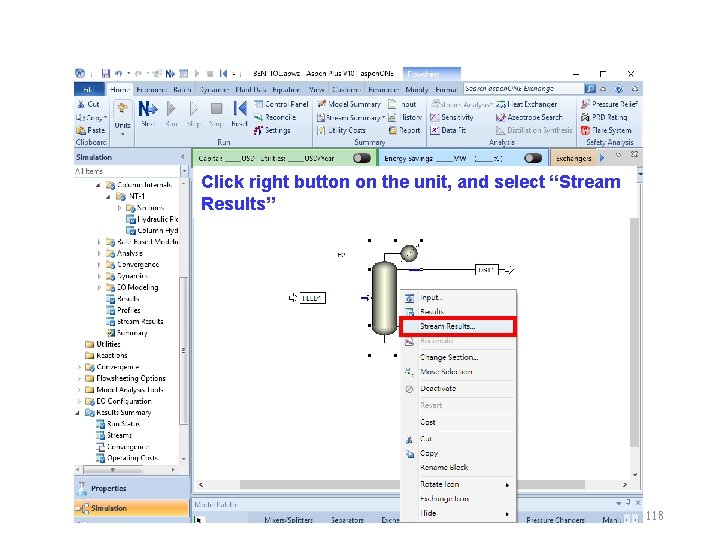Toggle the Energy Savings switch
The height and width of the screenshot is (540, 720).
(x=533, y=158)
